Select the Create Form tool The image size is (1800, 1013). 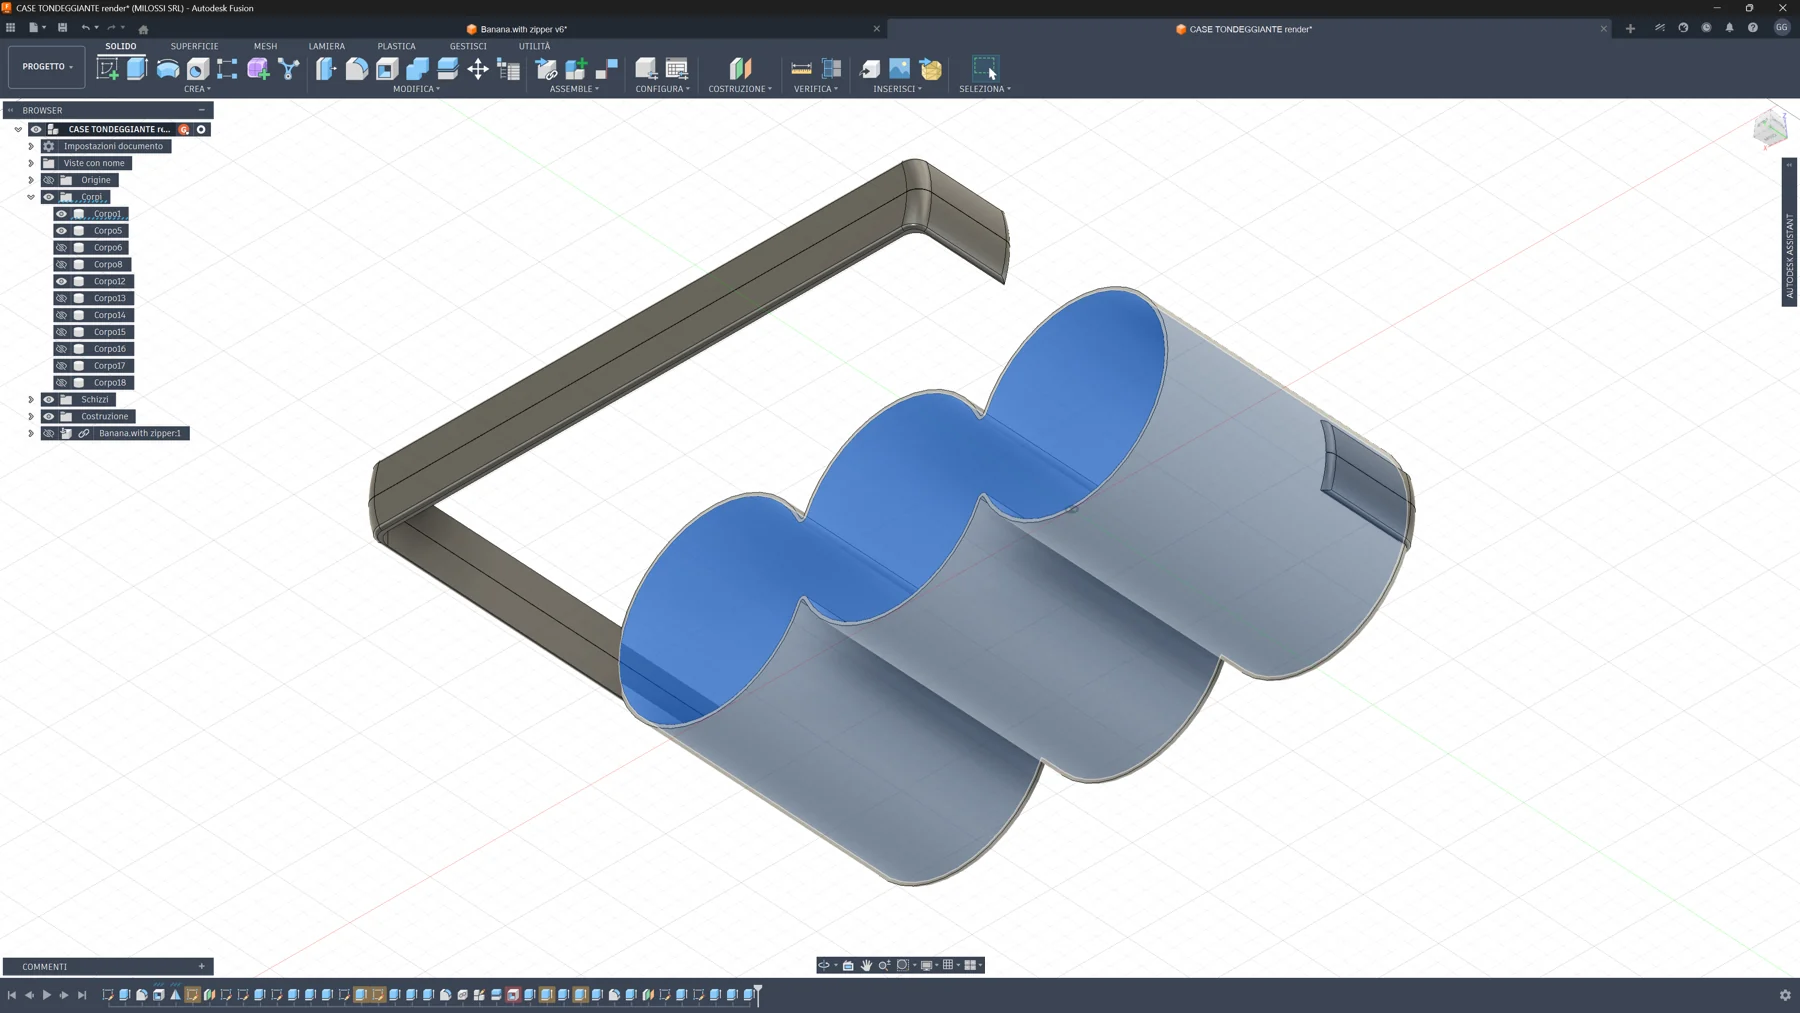click(x=258, y=68)
